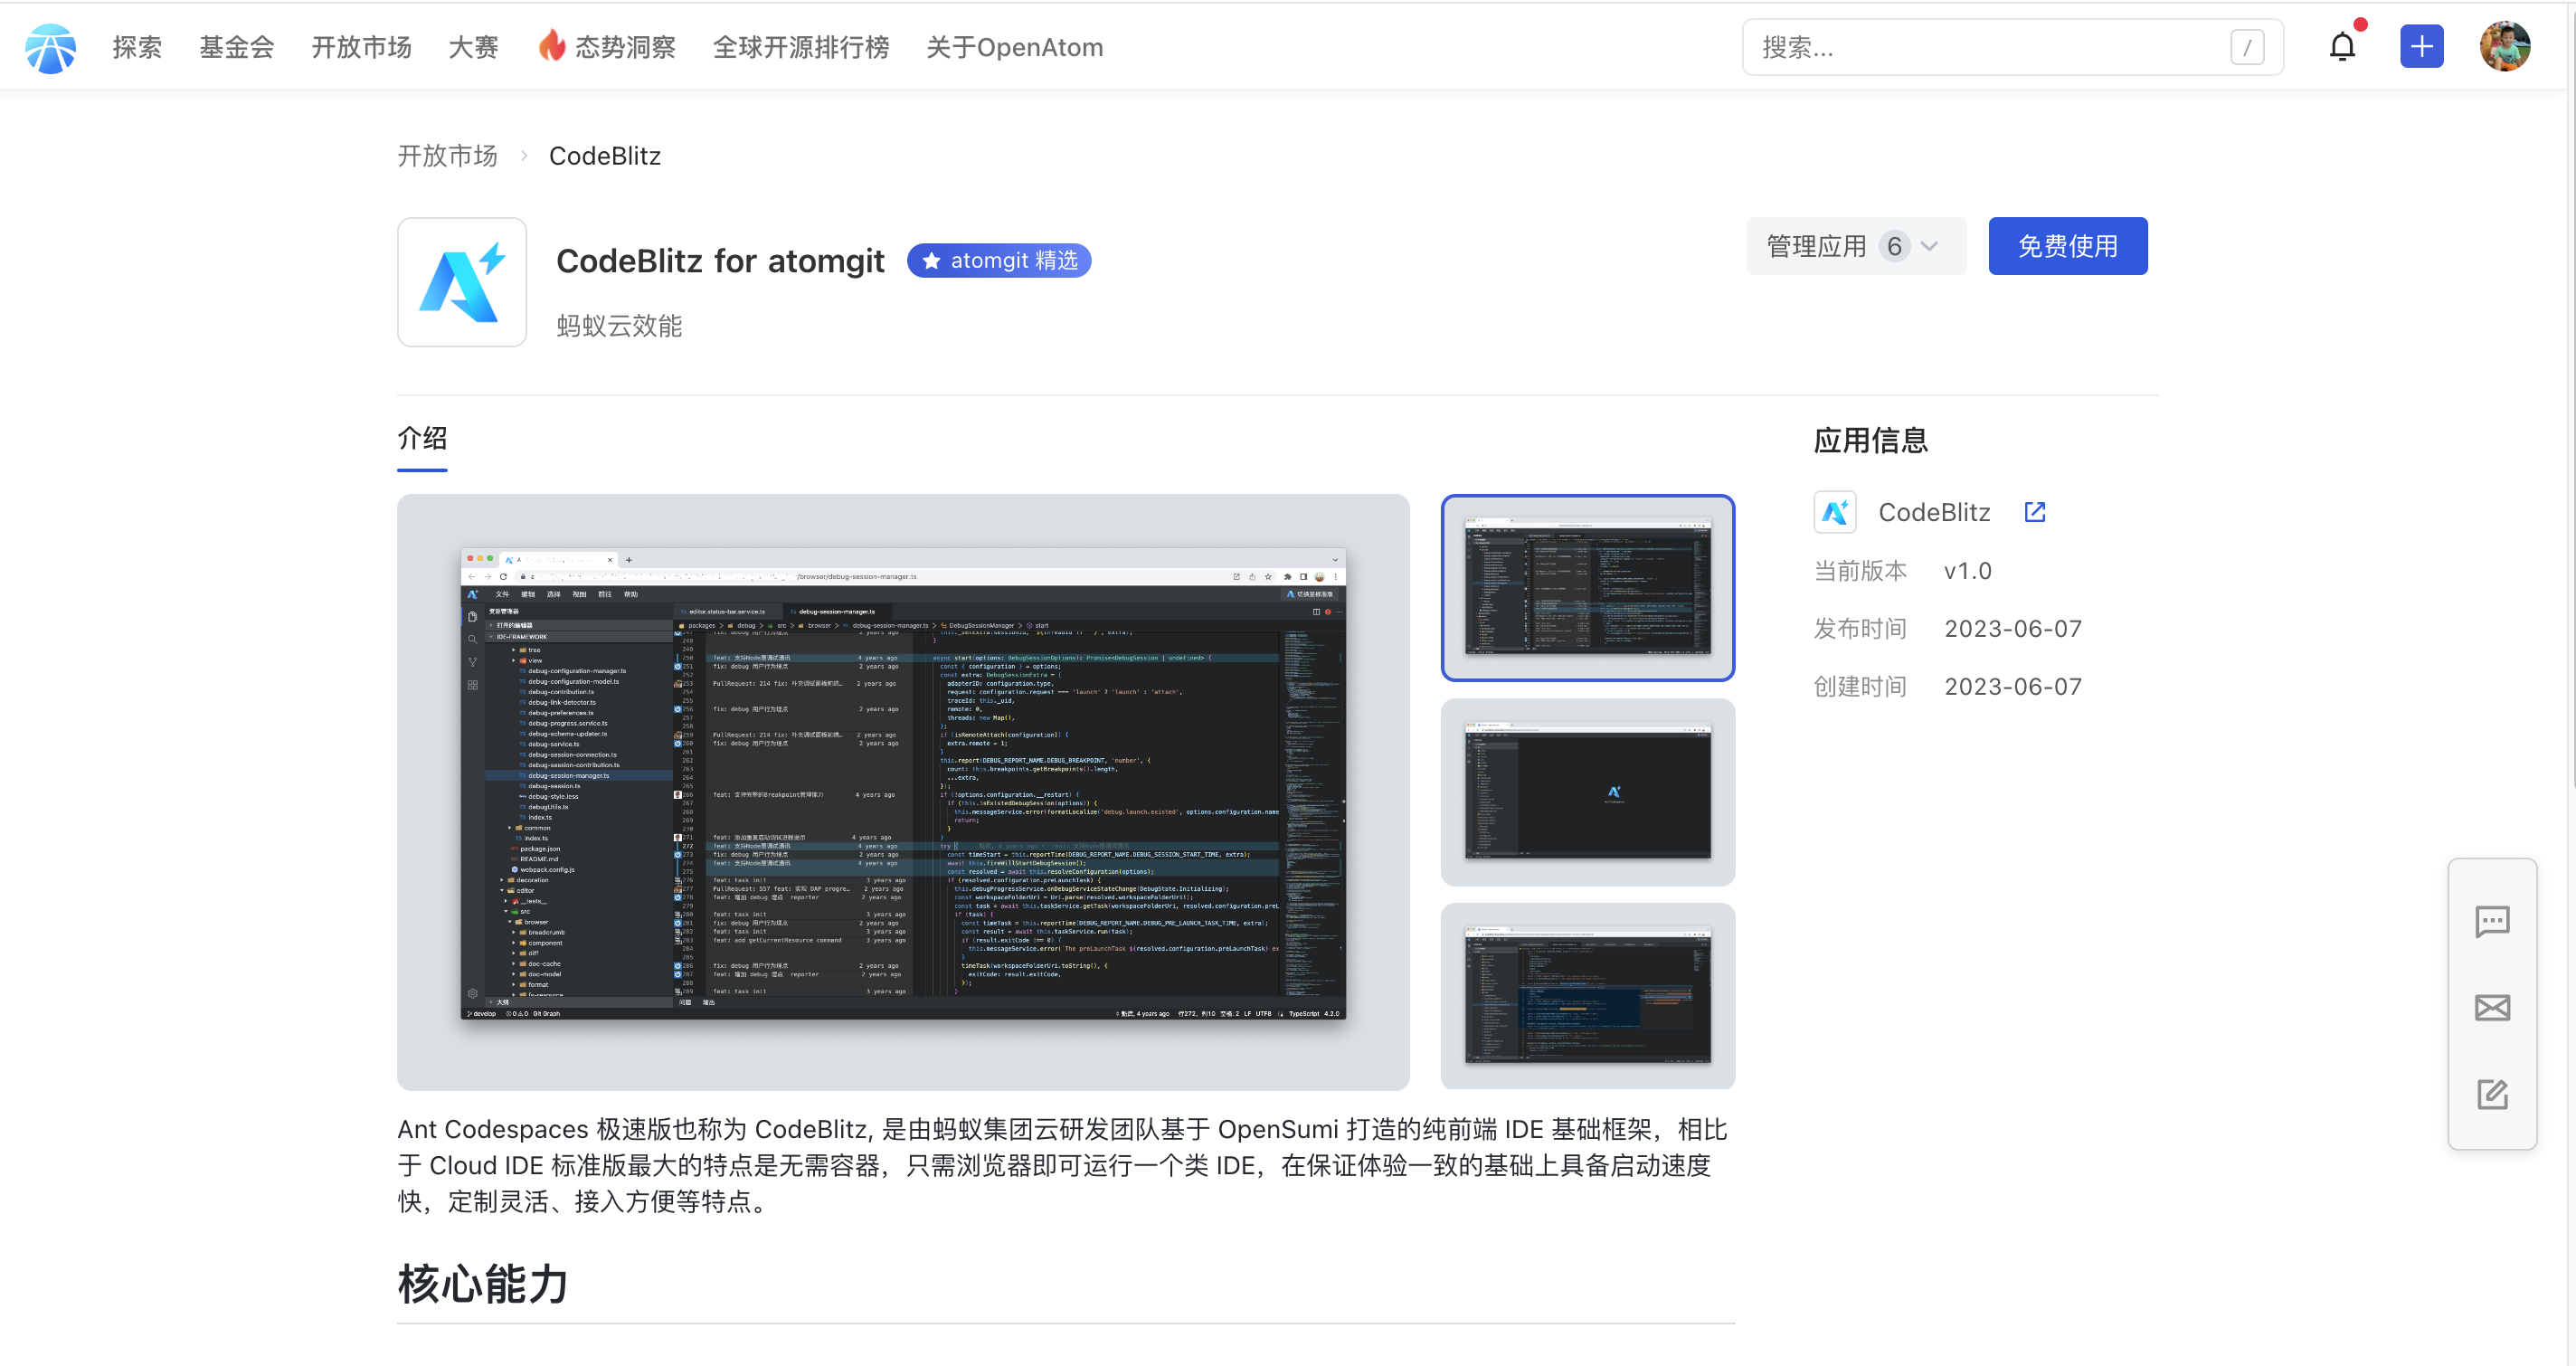Image resolution: width=2576 pixels, height=1366 pixels.
Task: Click the OpenAtom logo in the header
Action: tap(50, 47)
